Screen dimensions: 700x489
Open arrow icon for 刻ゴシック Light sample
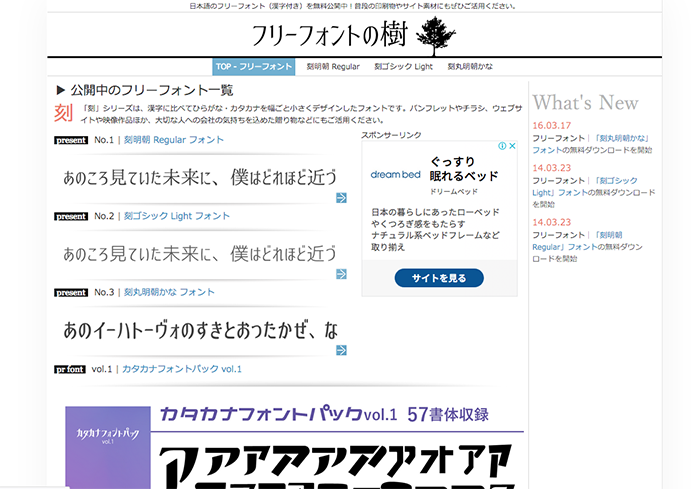341,274
